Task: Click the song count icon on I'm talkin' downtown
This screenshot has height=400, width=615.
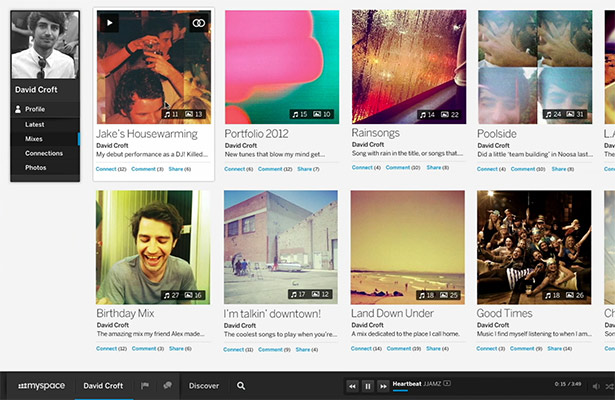Action: 294,294
